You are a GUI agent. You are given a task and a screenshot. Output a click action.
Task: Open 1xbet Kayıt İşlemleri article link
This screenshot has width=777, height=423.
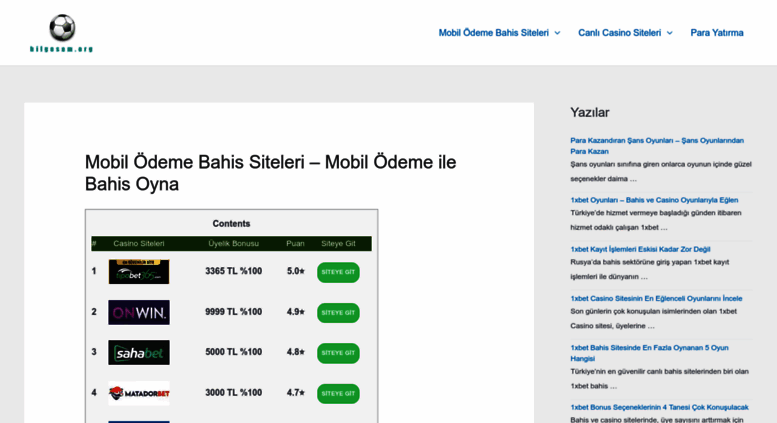coord(640,249)
